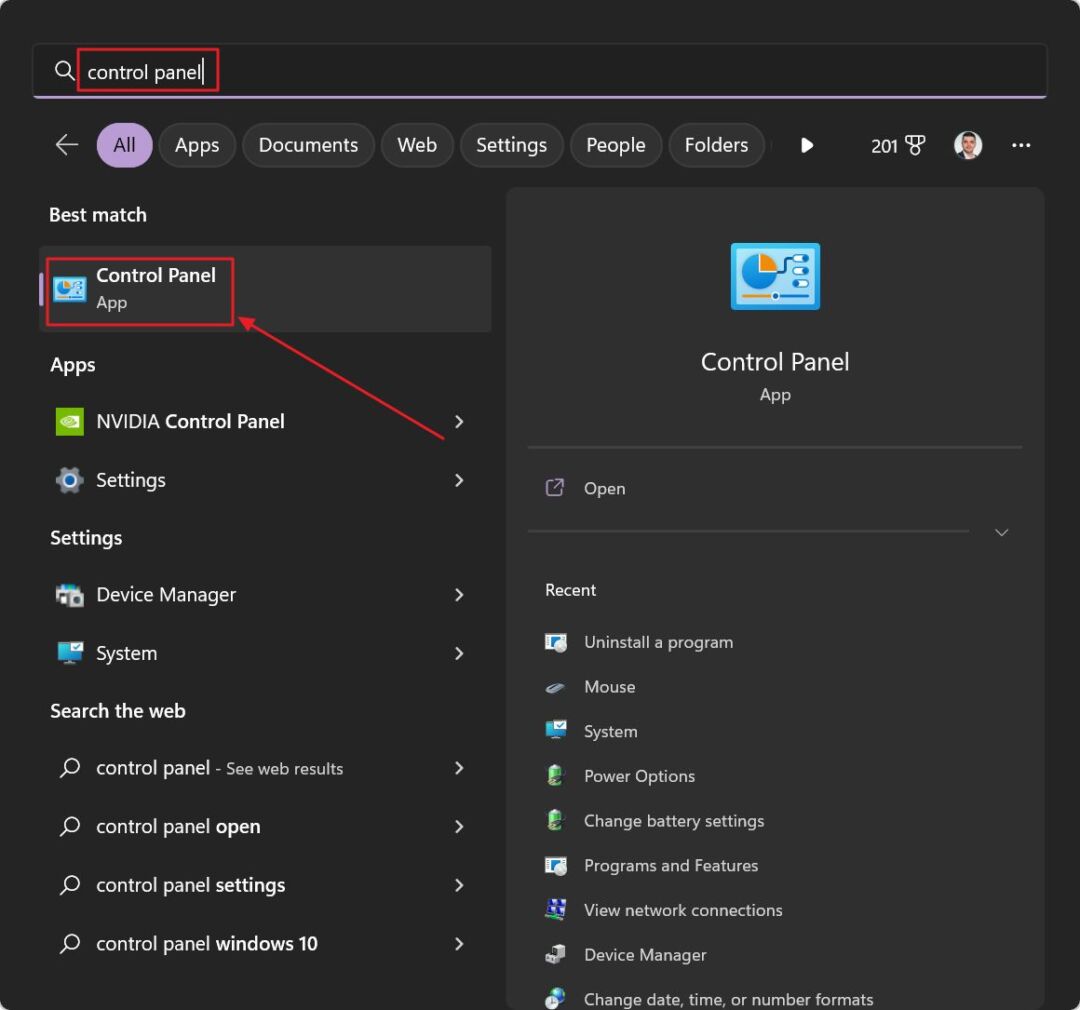Viewport: 1080px width, 1010px height.
Task: Expand System result chevron in left list
Action: 459,653
